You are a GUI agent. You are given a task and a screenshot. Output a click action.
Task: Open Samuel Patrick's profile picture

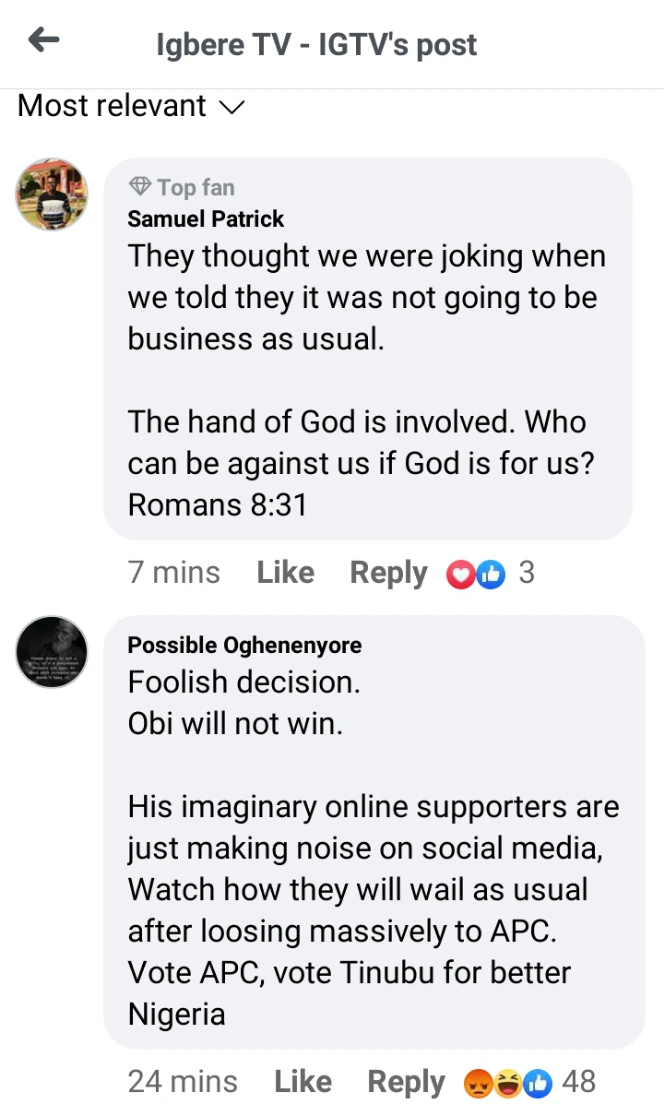click(52, 193)
